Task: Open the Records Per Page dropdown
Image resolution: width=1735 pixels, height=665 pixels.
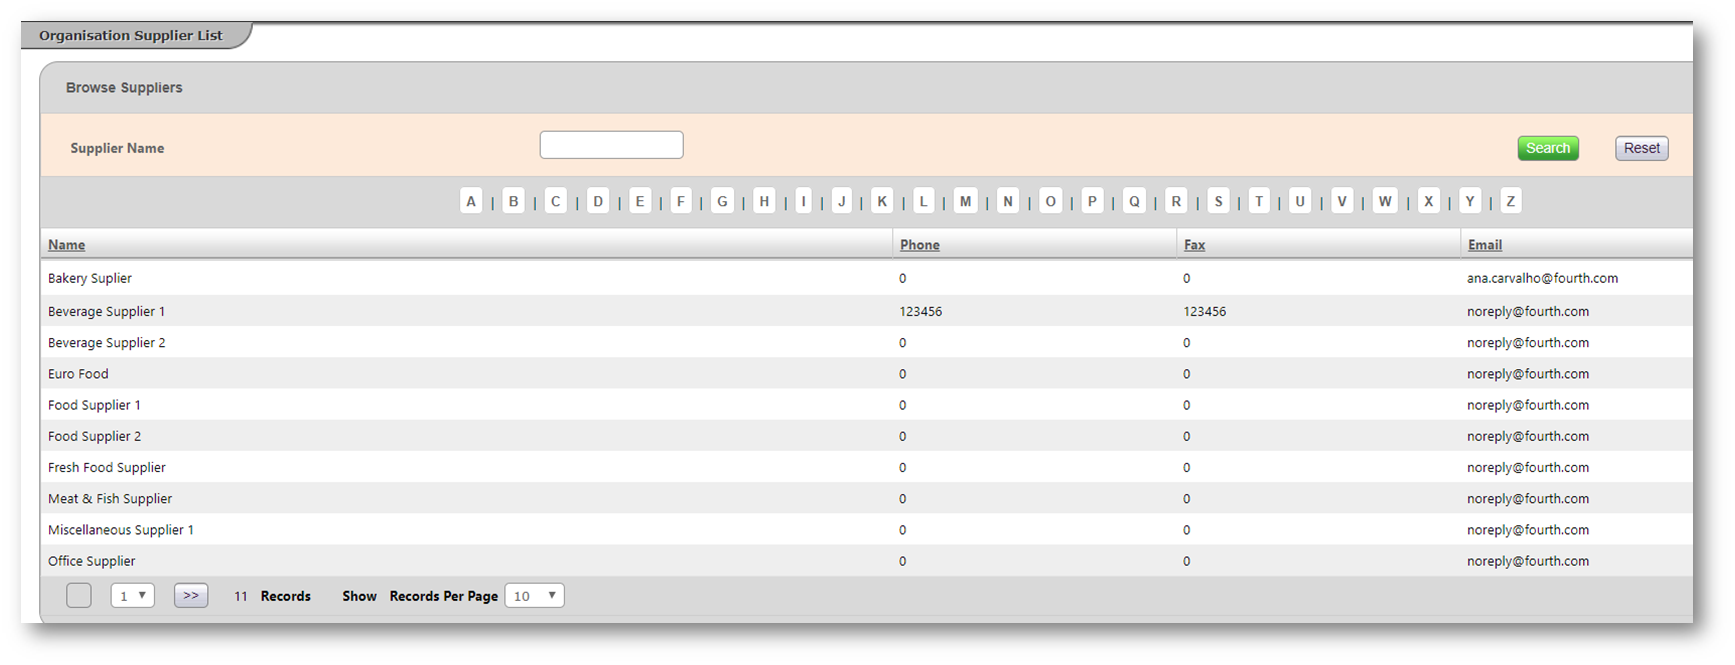Action: (535, 596)
